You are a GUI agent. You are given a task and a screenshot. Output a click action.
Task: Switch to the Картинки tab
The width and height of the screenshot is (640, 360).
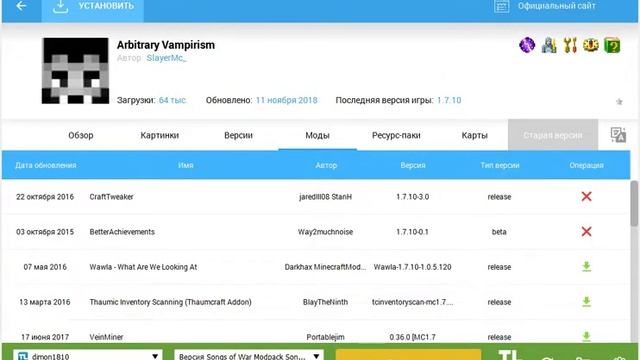click(x=160, y=135)
